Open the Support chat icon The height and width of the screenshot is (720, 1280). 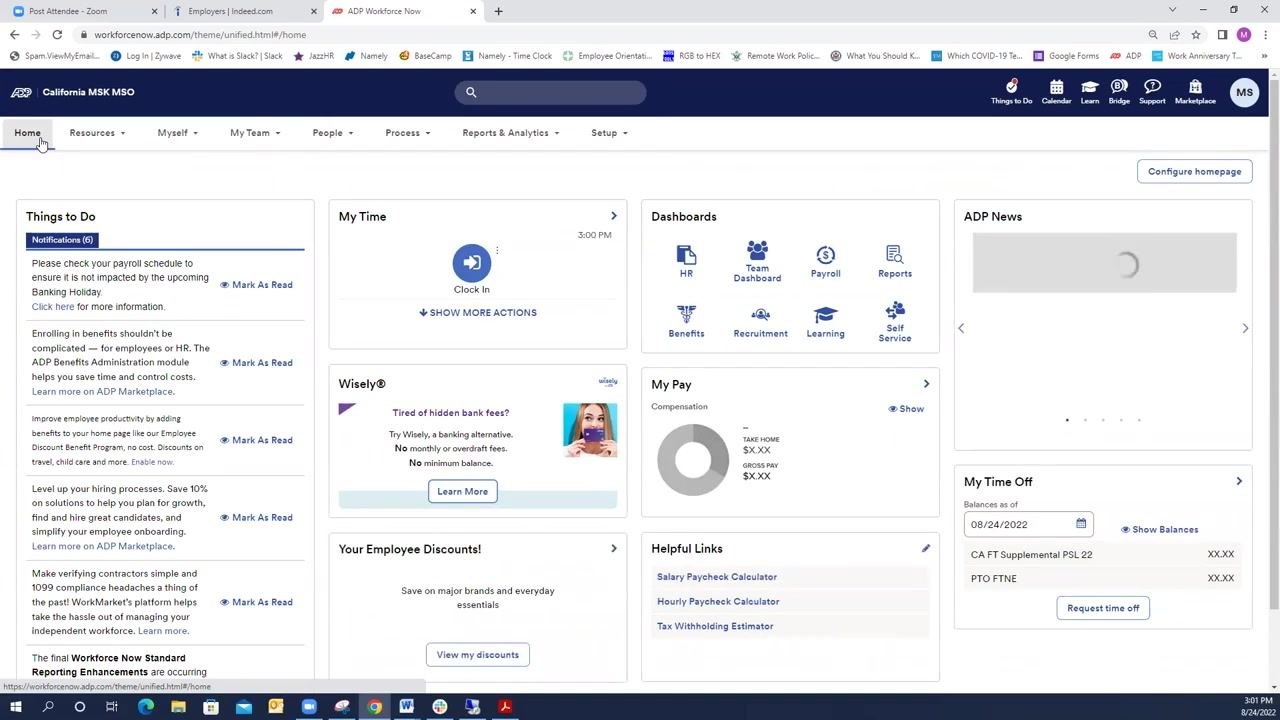(1152, 92)
